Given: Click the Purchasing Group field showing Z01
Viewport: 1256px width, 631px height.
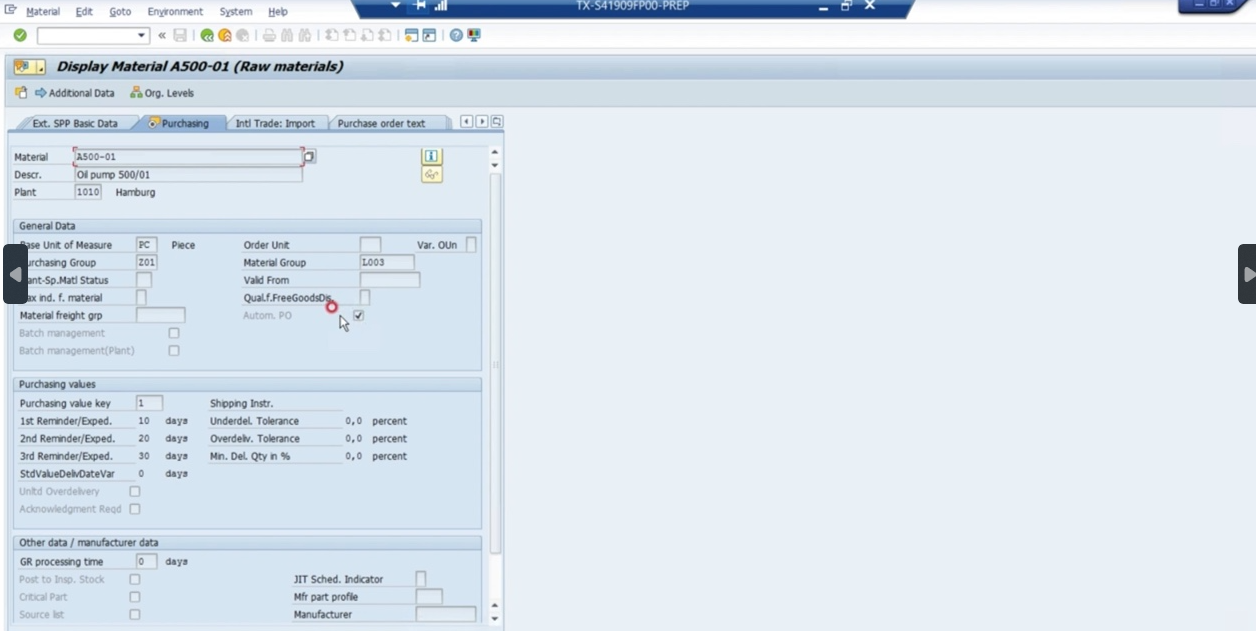Looking at the screenshot, I should tap(146, 263).
